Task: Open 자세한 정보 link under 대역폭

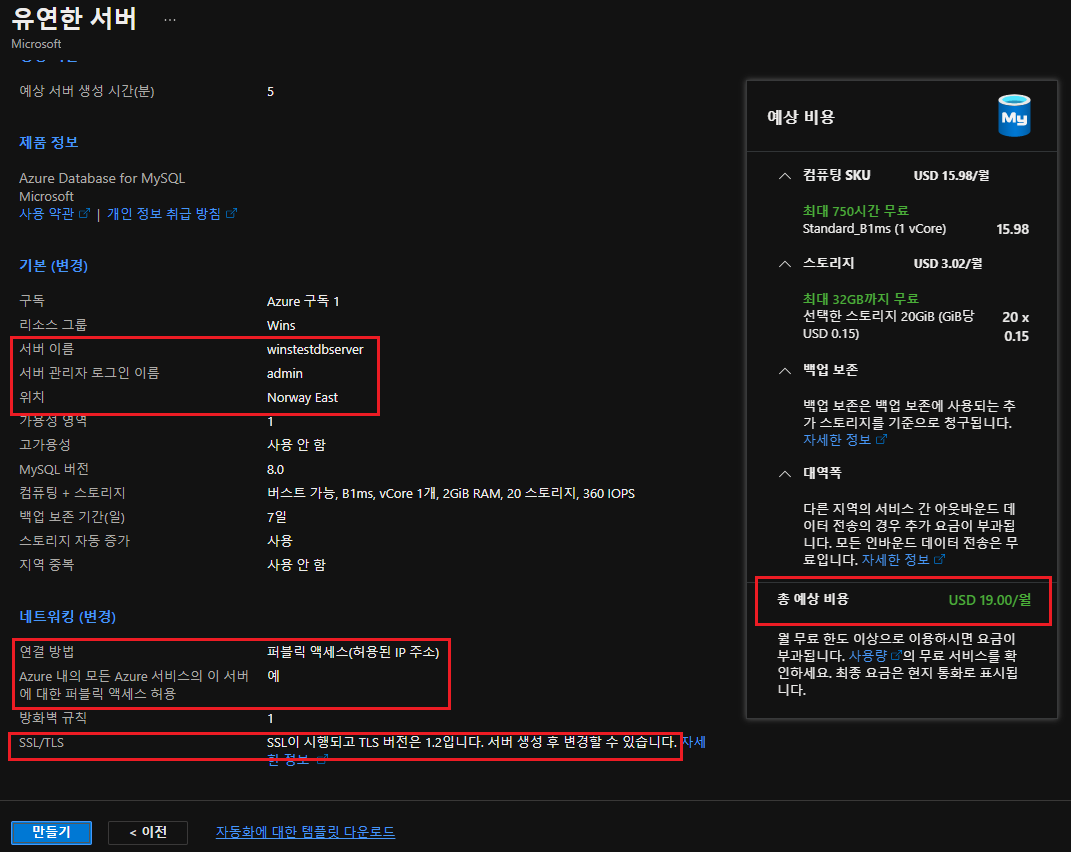Action: click(x=895, y=560)
